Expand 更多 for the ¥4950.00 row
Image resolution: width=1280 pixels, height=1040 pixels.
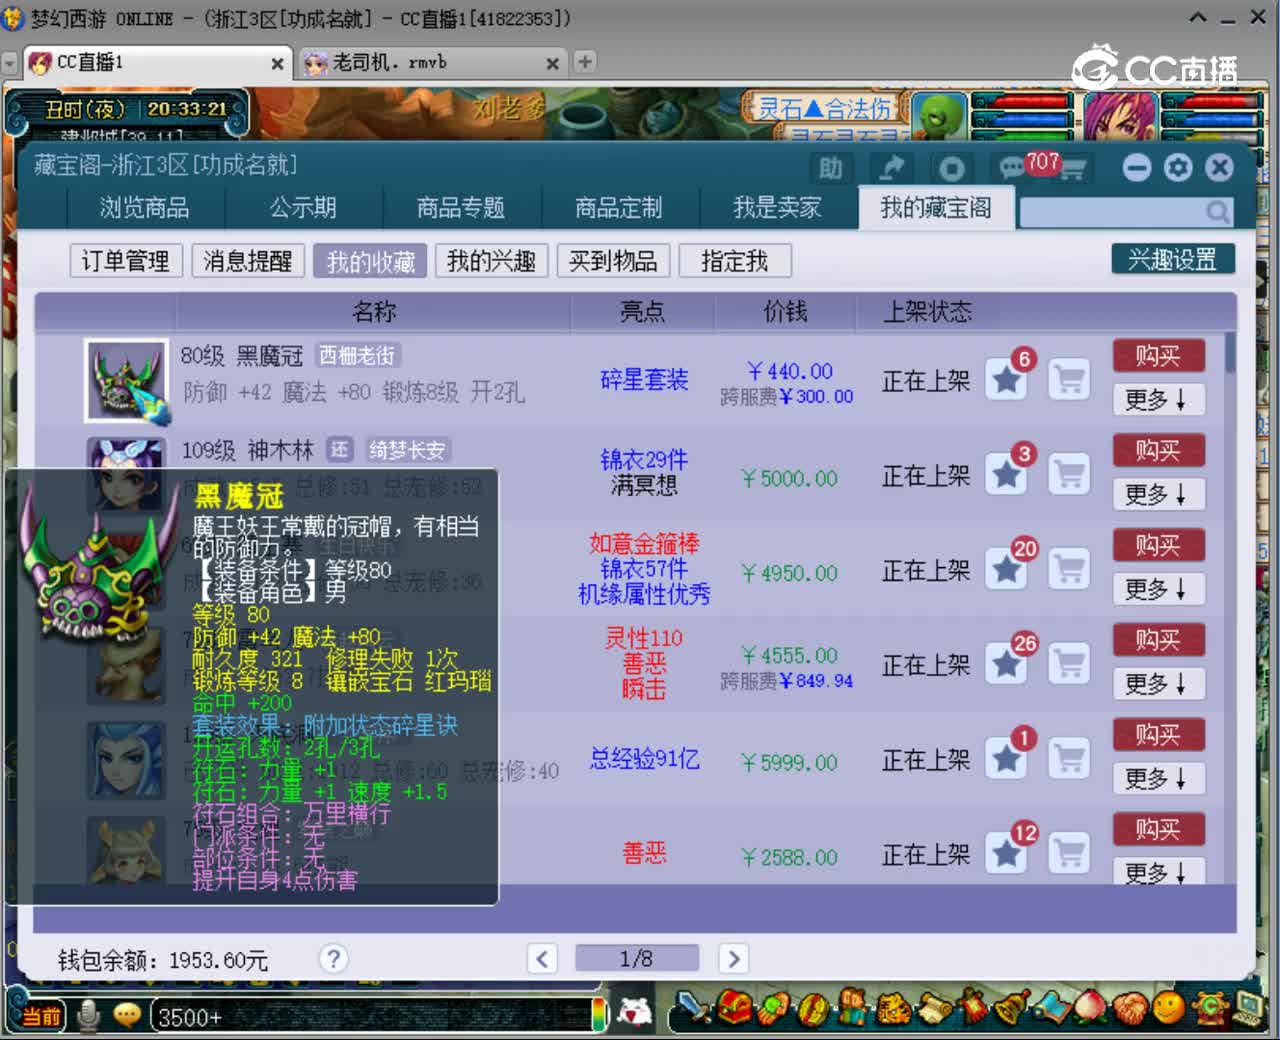pos(1158,589)
